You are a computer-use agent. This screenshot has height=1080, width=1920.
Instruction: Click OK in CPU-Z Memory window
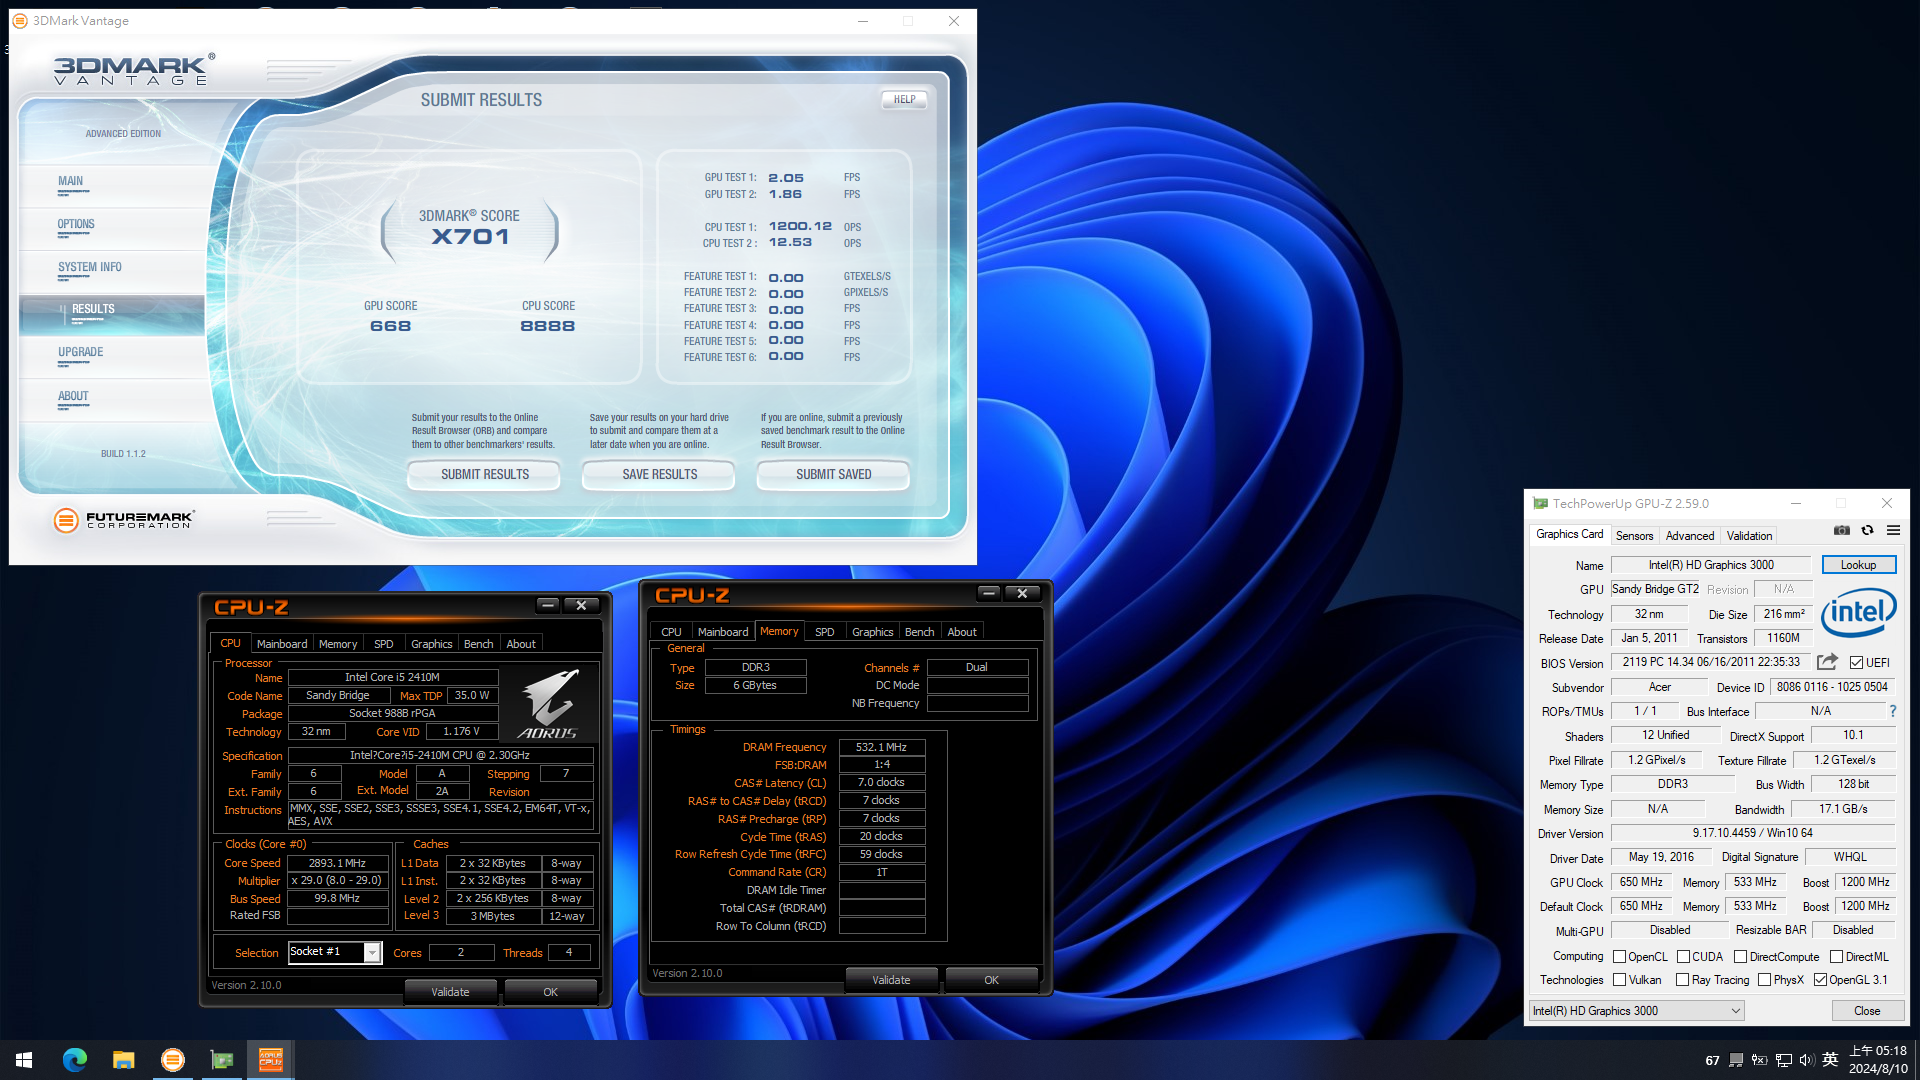tap(991, 980)
